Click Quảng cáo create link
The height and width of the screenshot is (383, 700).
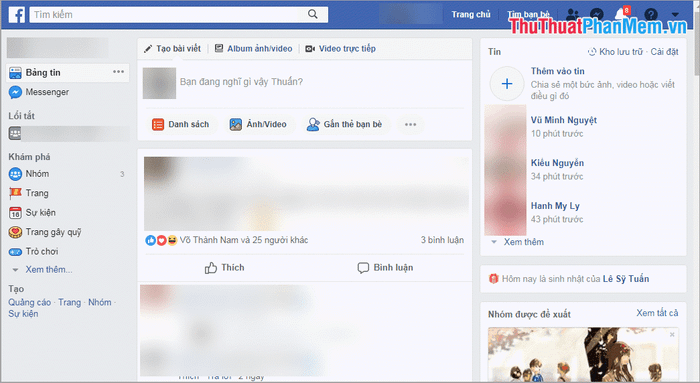point(29,302)
